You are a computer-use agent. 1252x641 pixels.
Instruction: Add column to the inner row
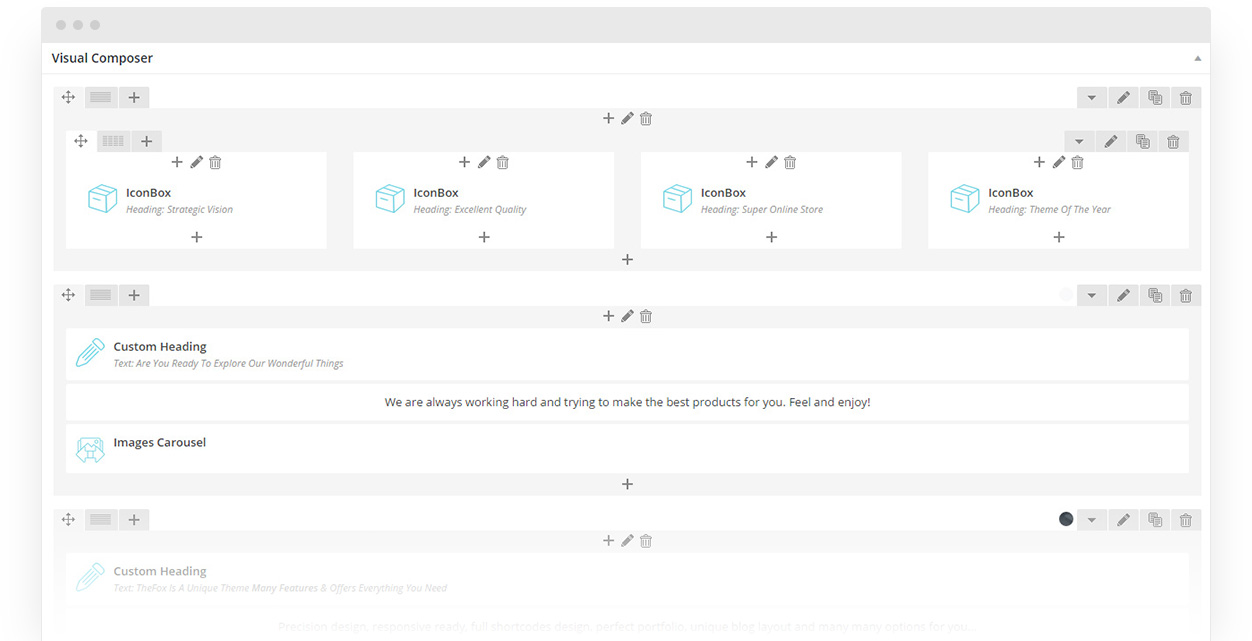[146, 141]
